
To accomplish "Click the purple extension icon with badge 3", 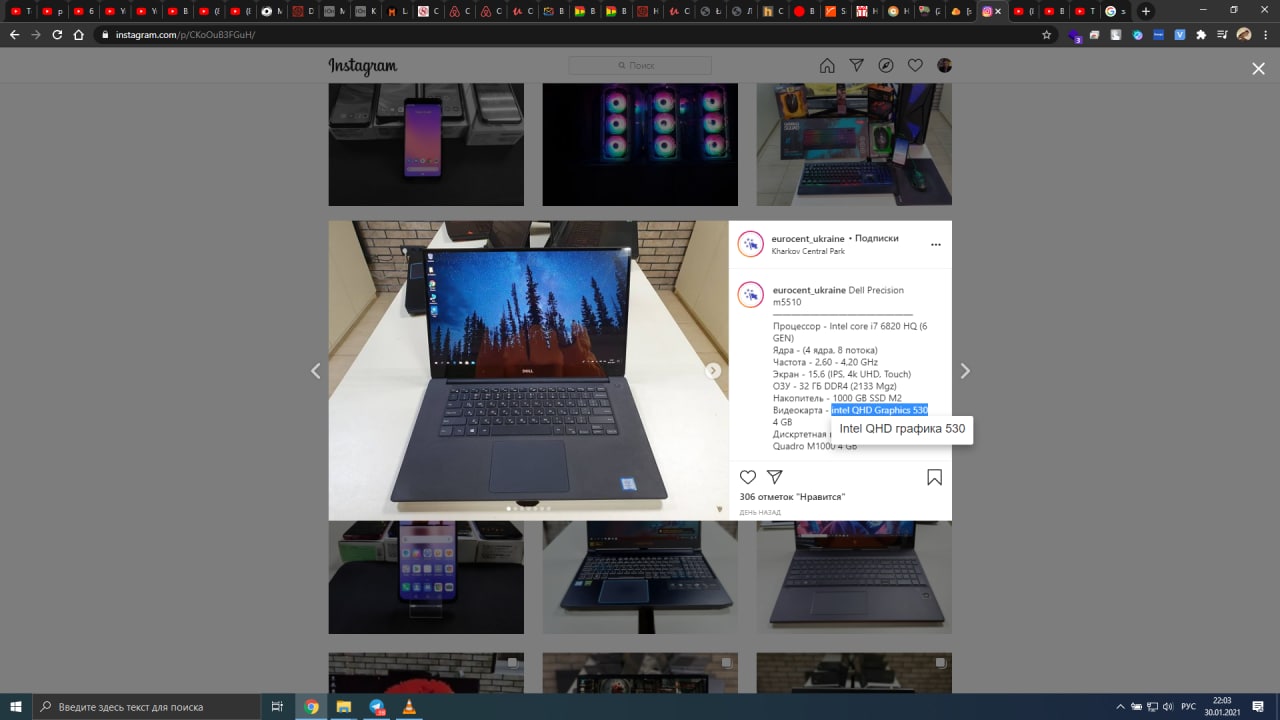I will click(1075, 35).
